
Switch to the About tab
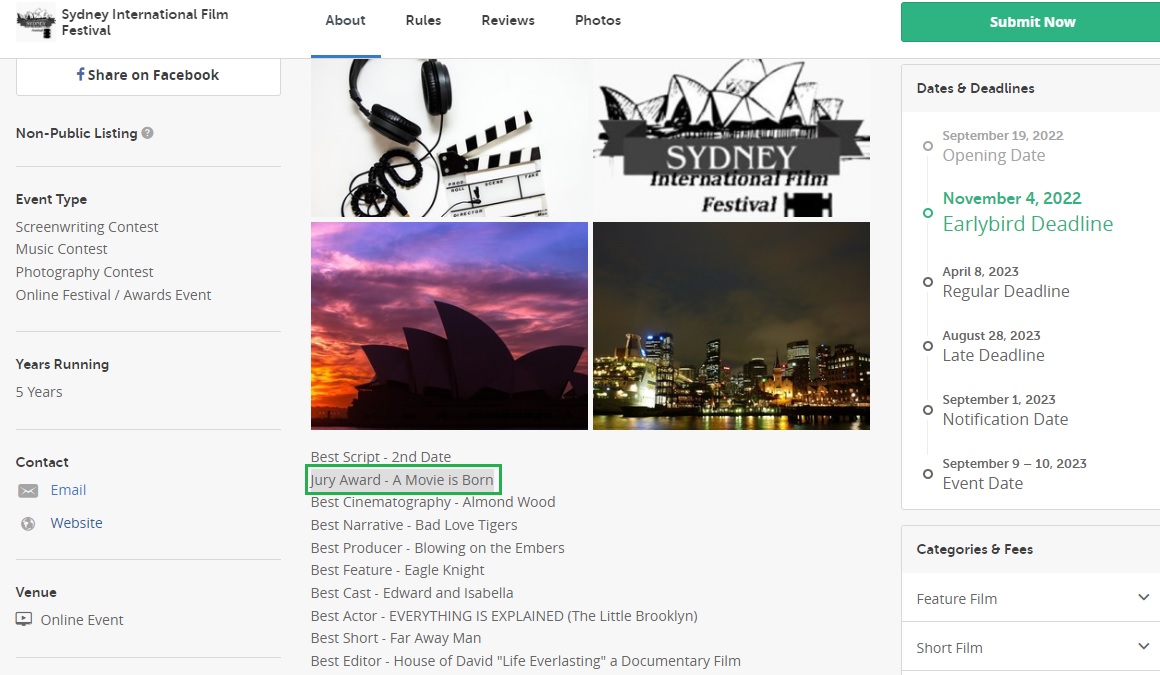coord(345,21)
